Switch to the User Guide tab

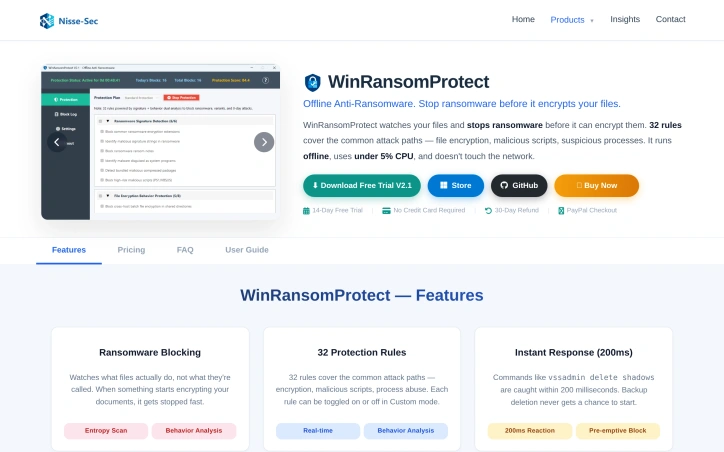point(247,250)
